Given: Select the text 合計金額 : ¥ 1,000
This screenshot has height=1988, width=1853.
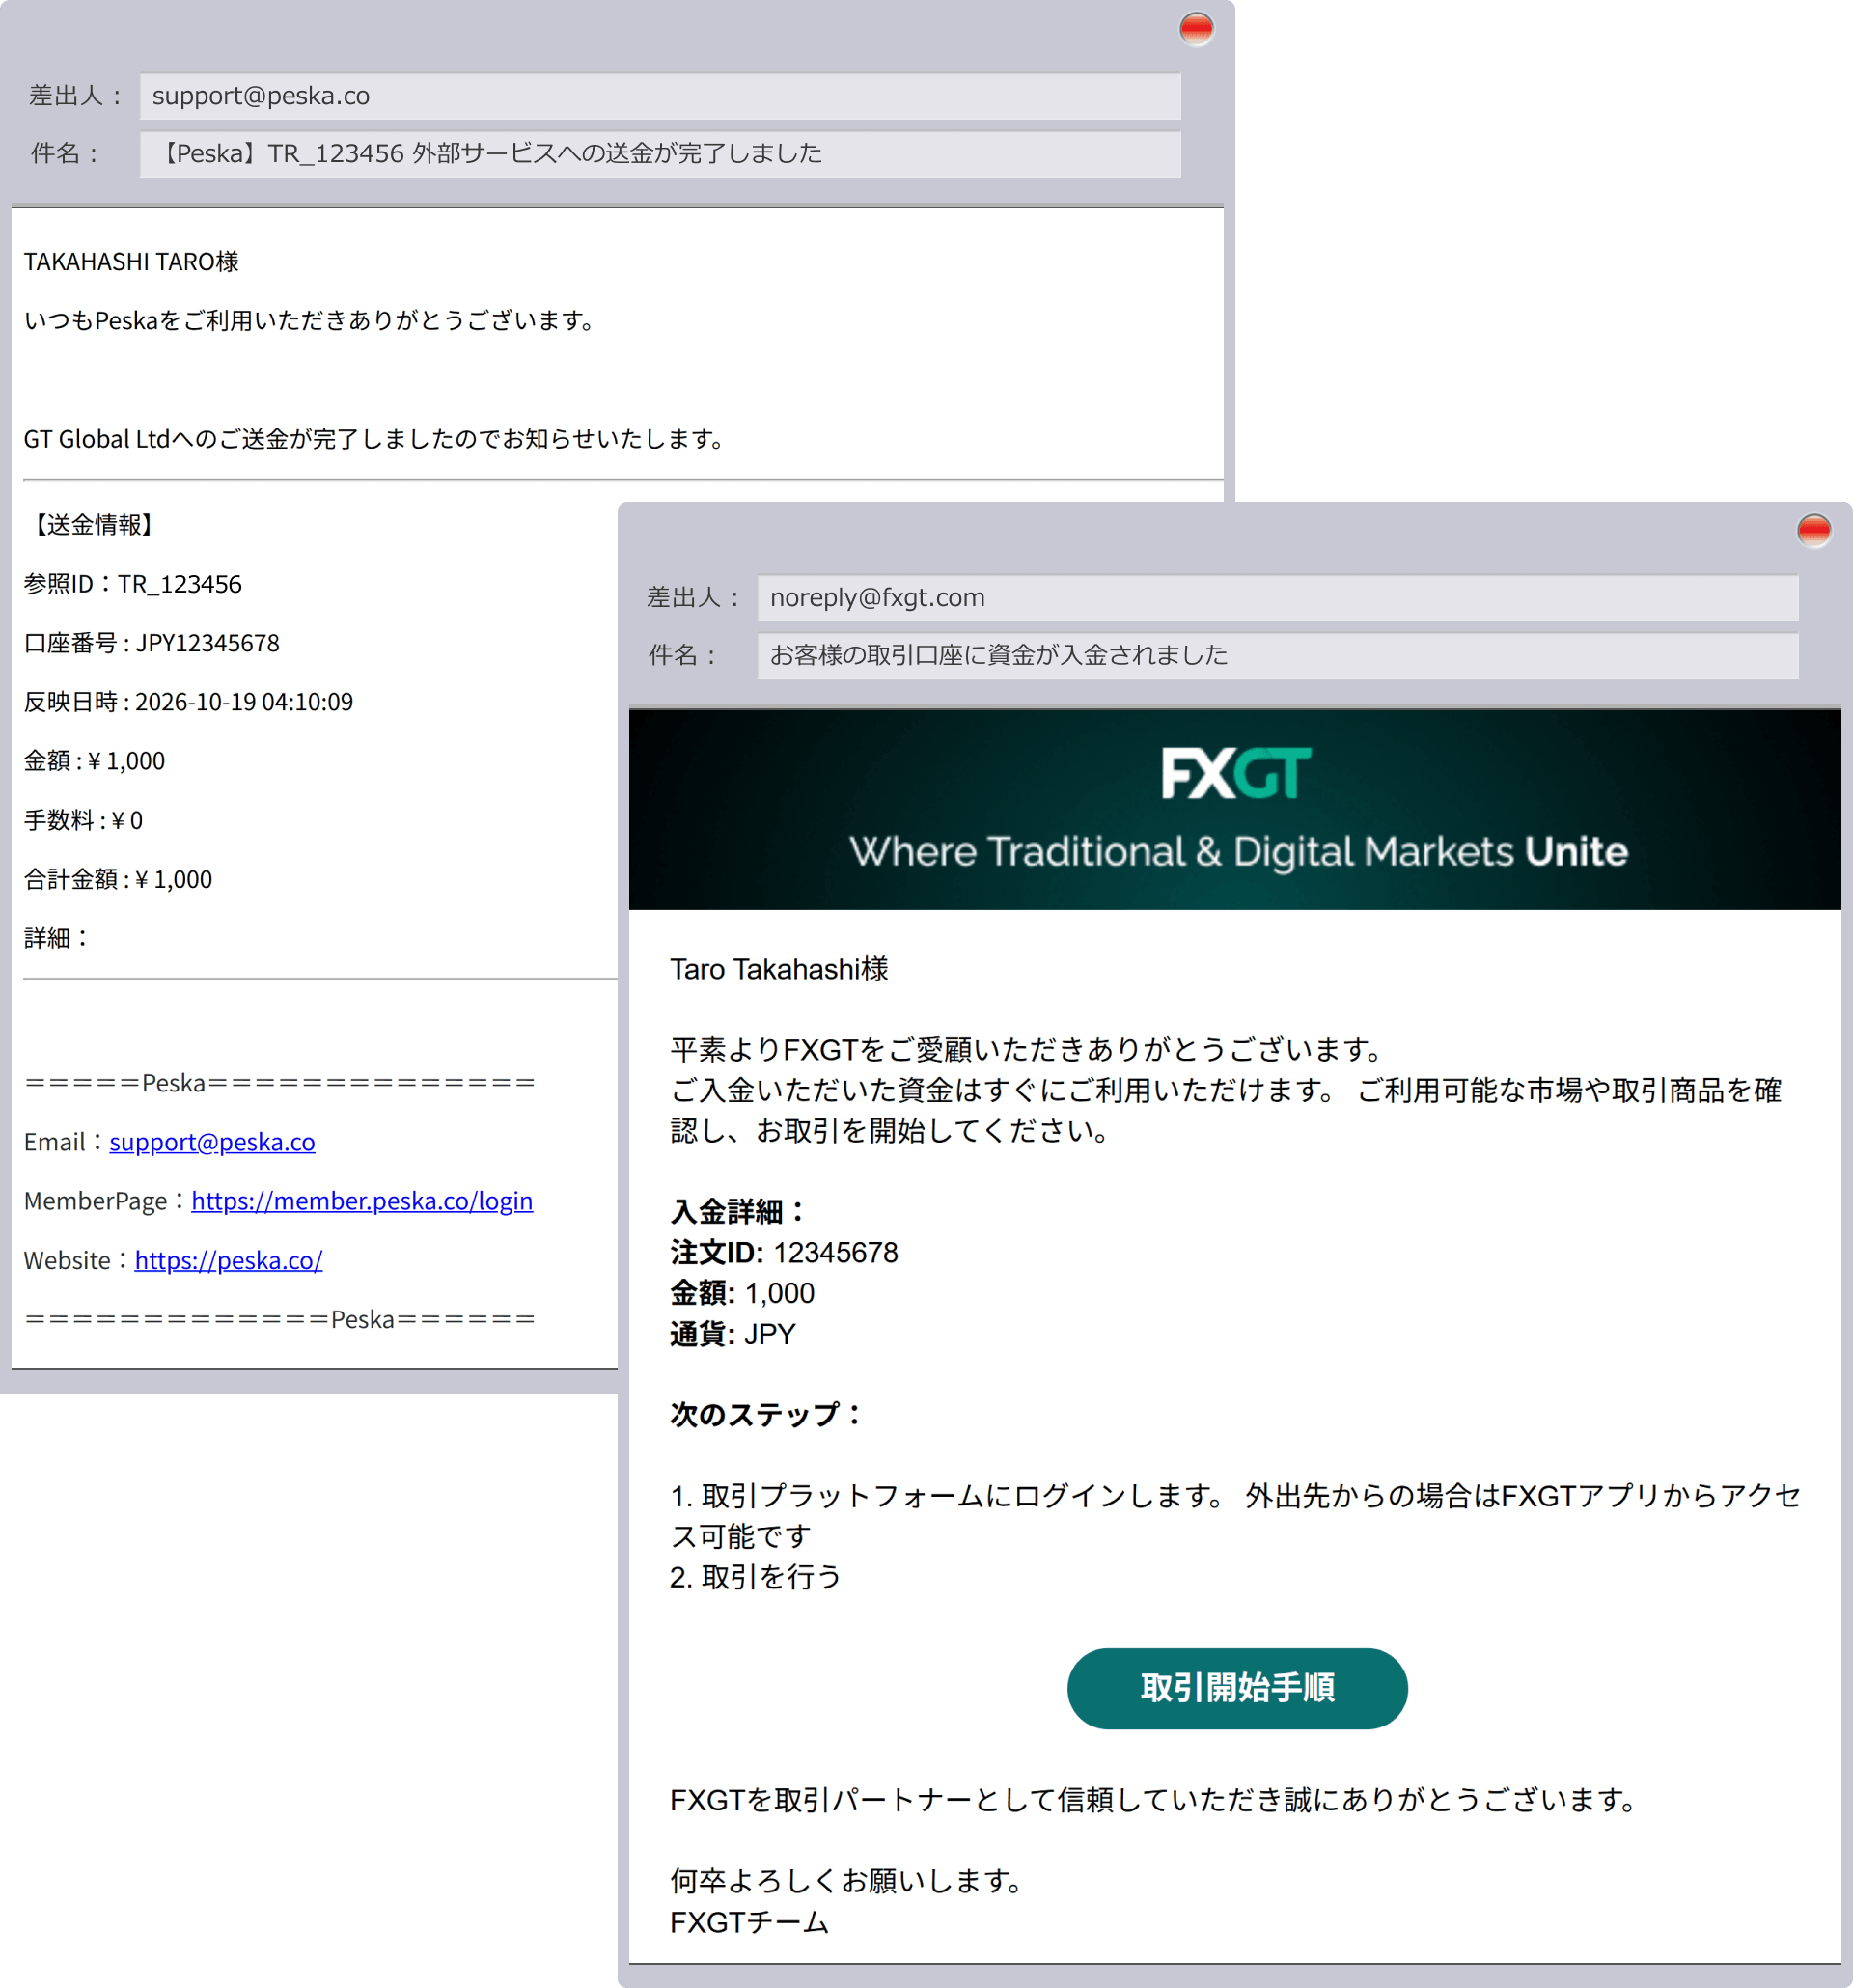Looking at the screenshot, I should point(118,879).
